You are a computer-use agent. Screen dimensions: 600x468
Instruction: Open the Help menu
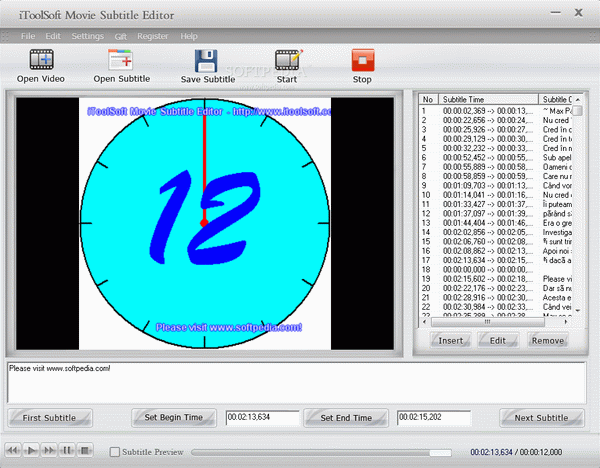tap(189, 36)
